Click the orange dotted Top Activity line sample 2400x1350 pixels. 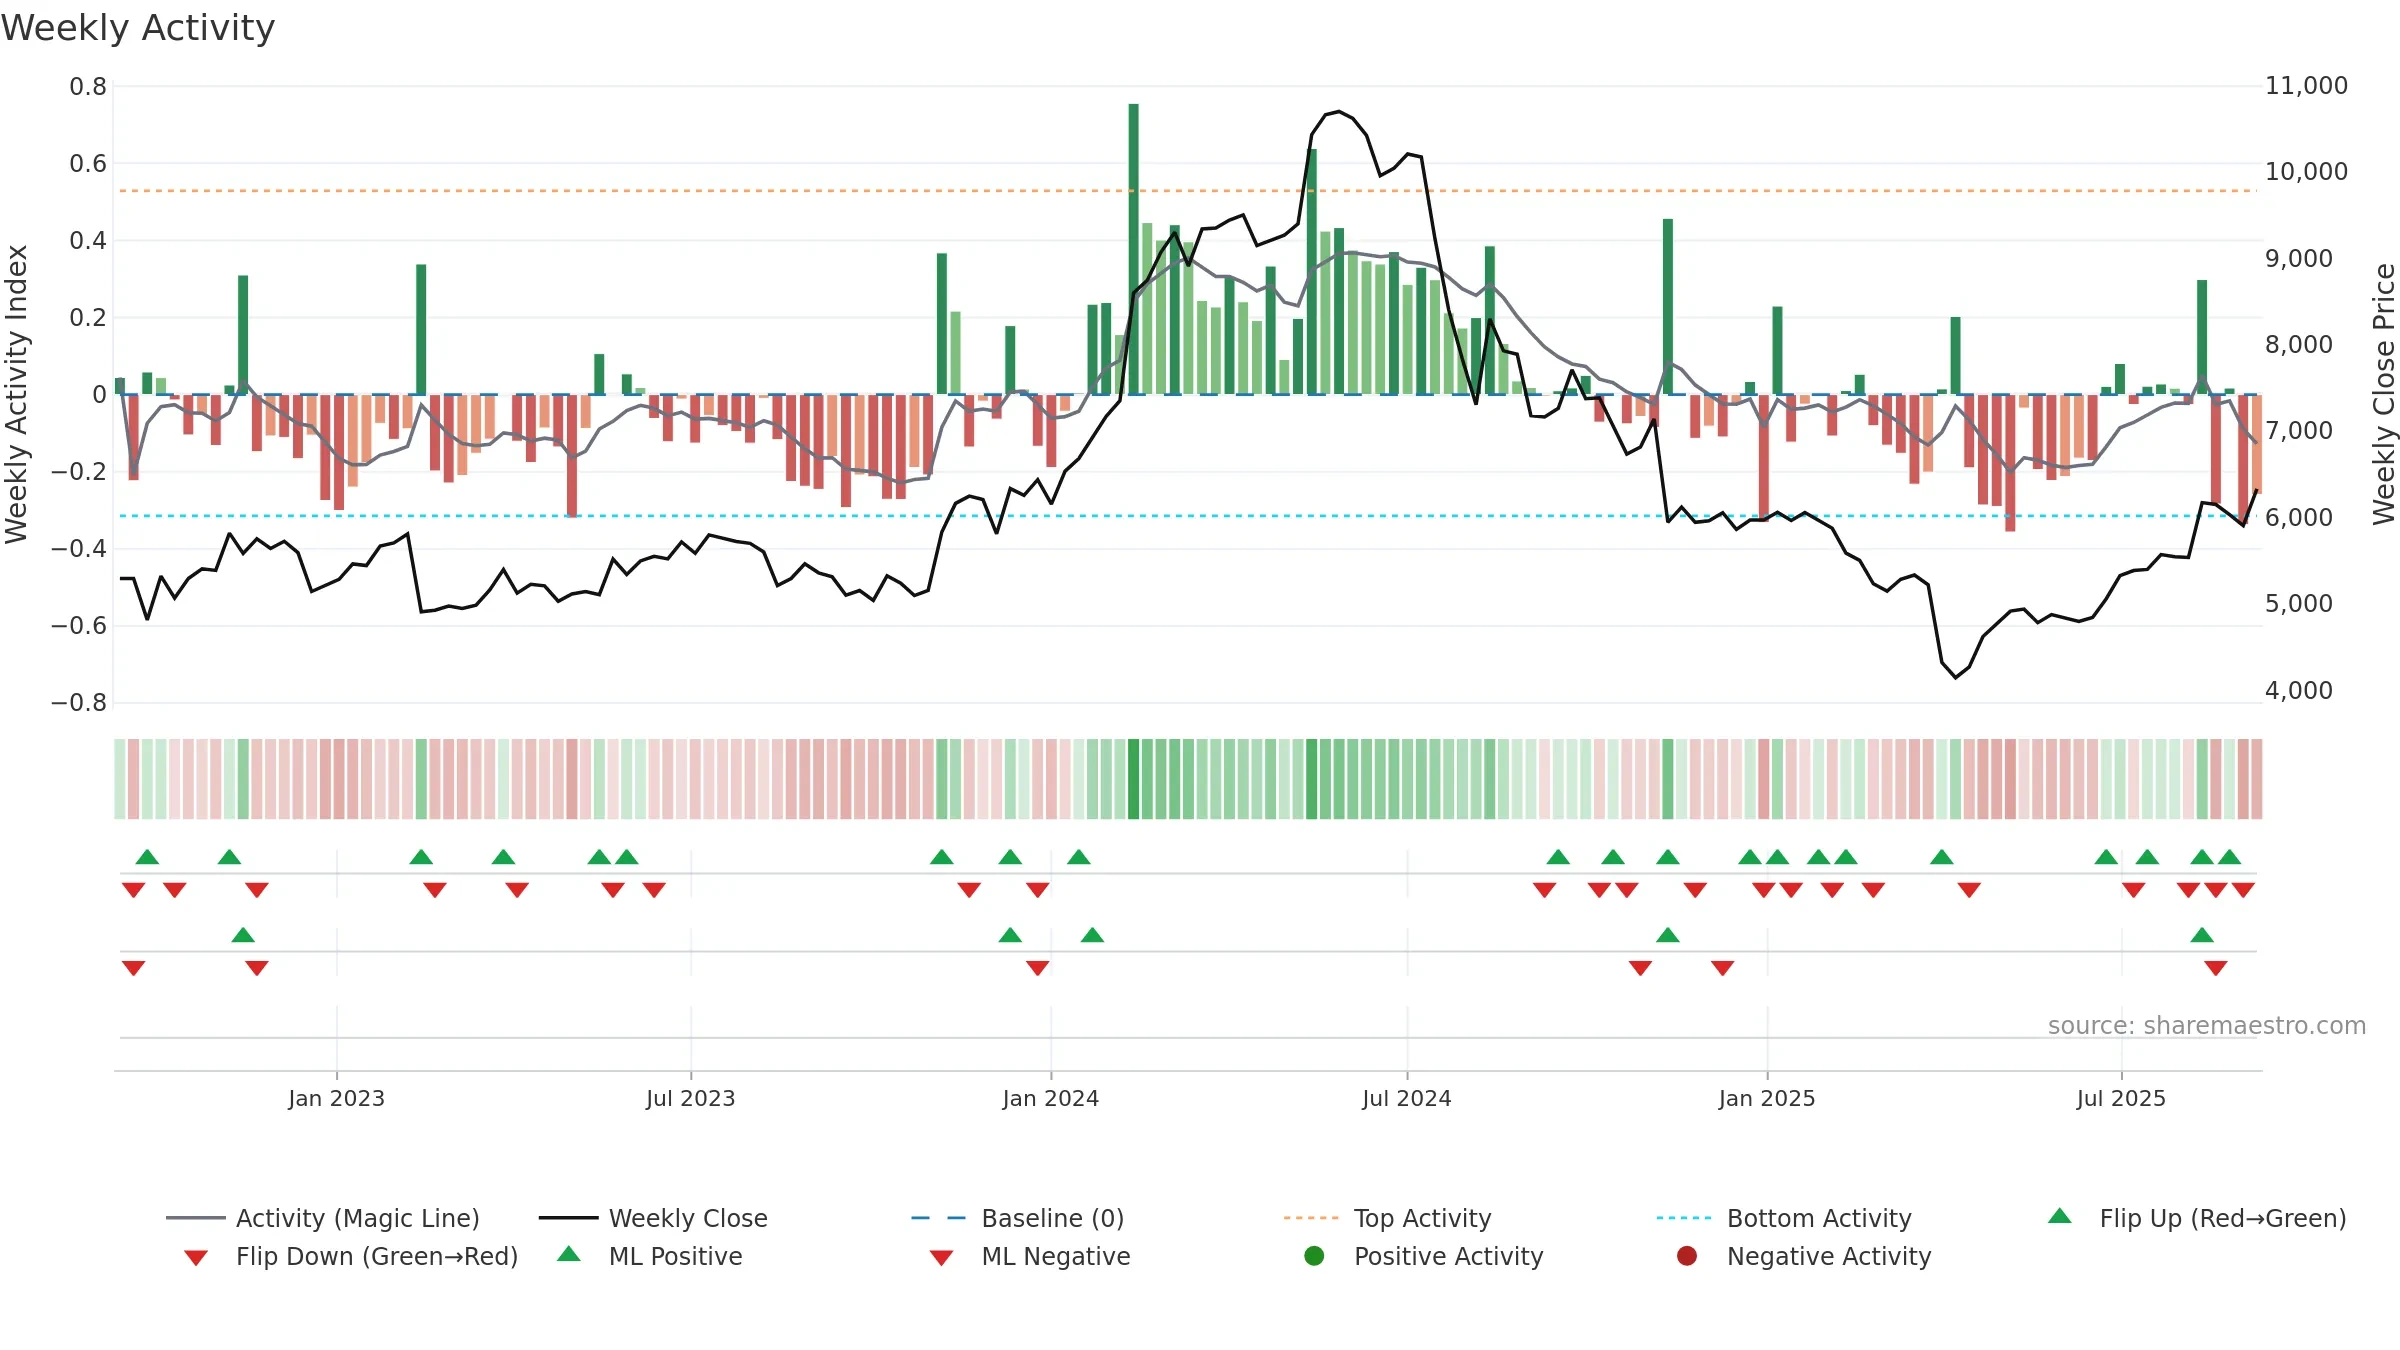1311,1218
